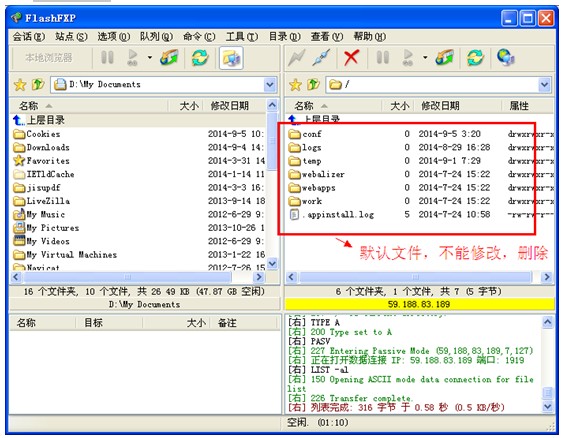Click the yellow 59.188.83.189 status bar
The image size is (561, 438).
coord(419,305)
